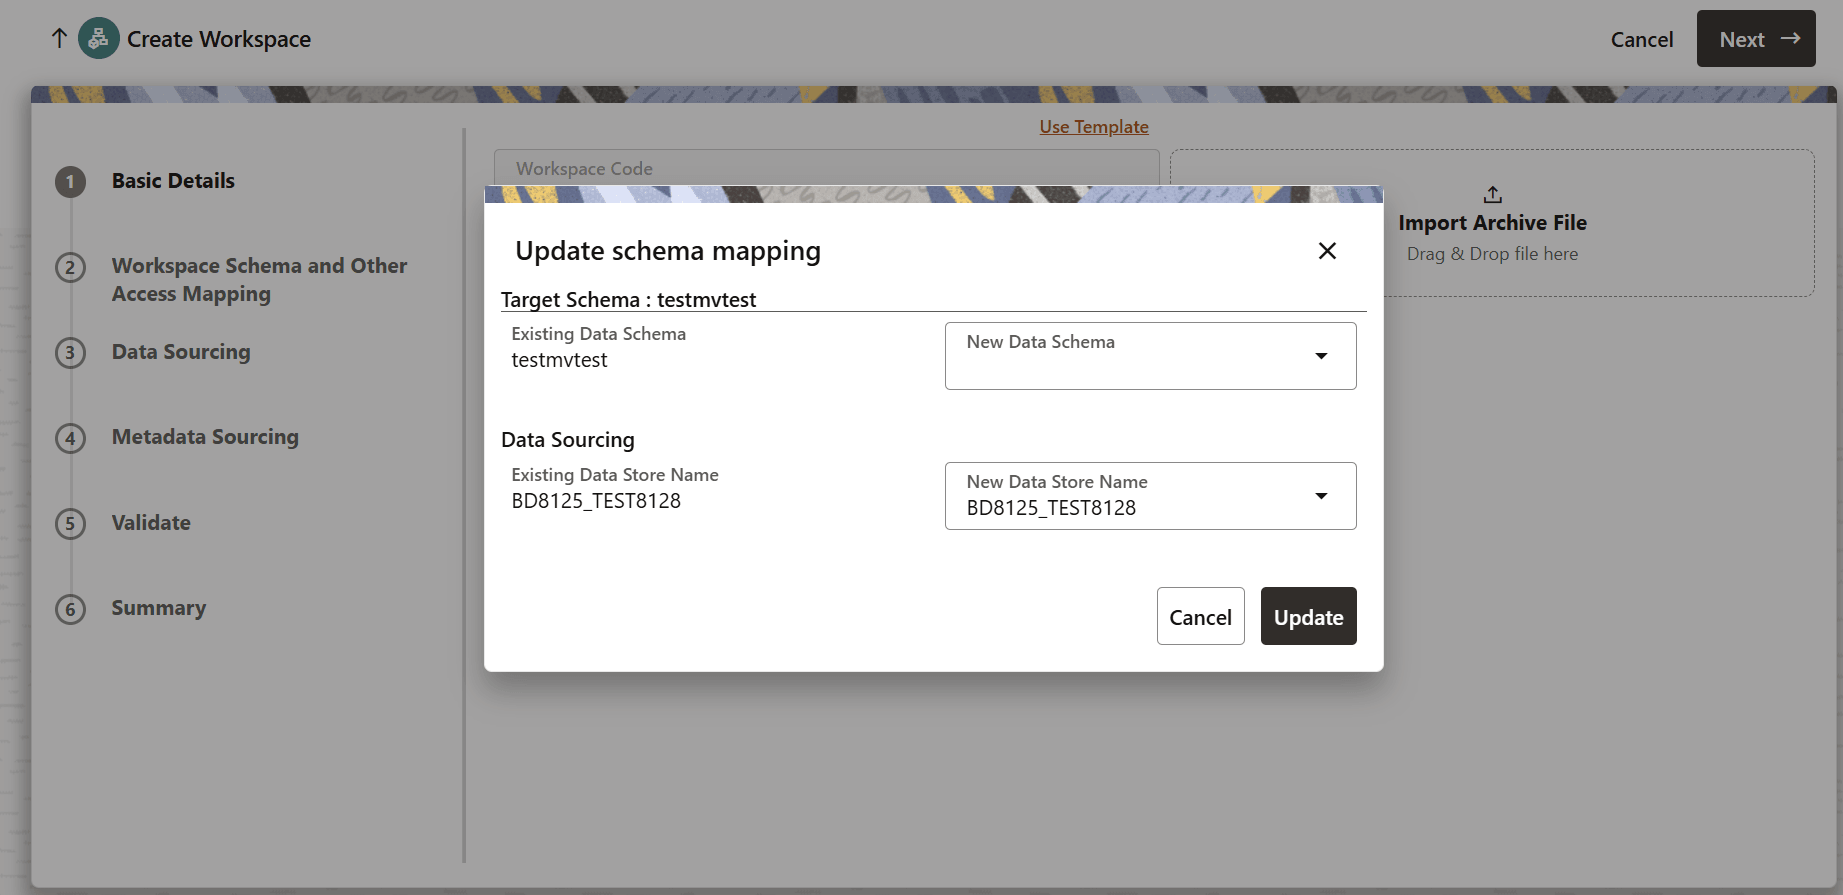Click the step 1 Basic Details circle

(70, 182)
